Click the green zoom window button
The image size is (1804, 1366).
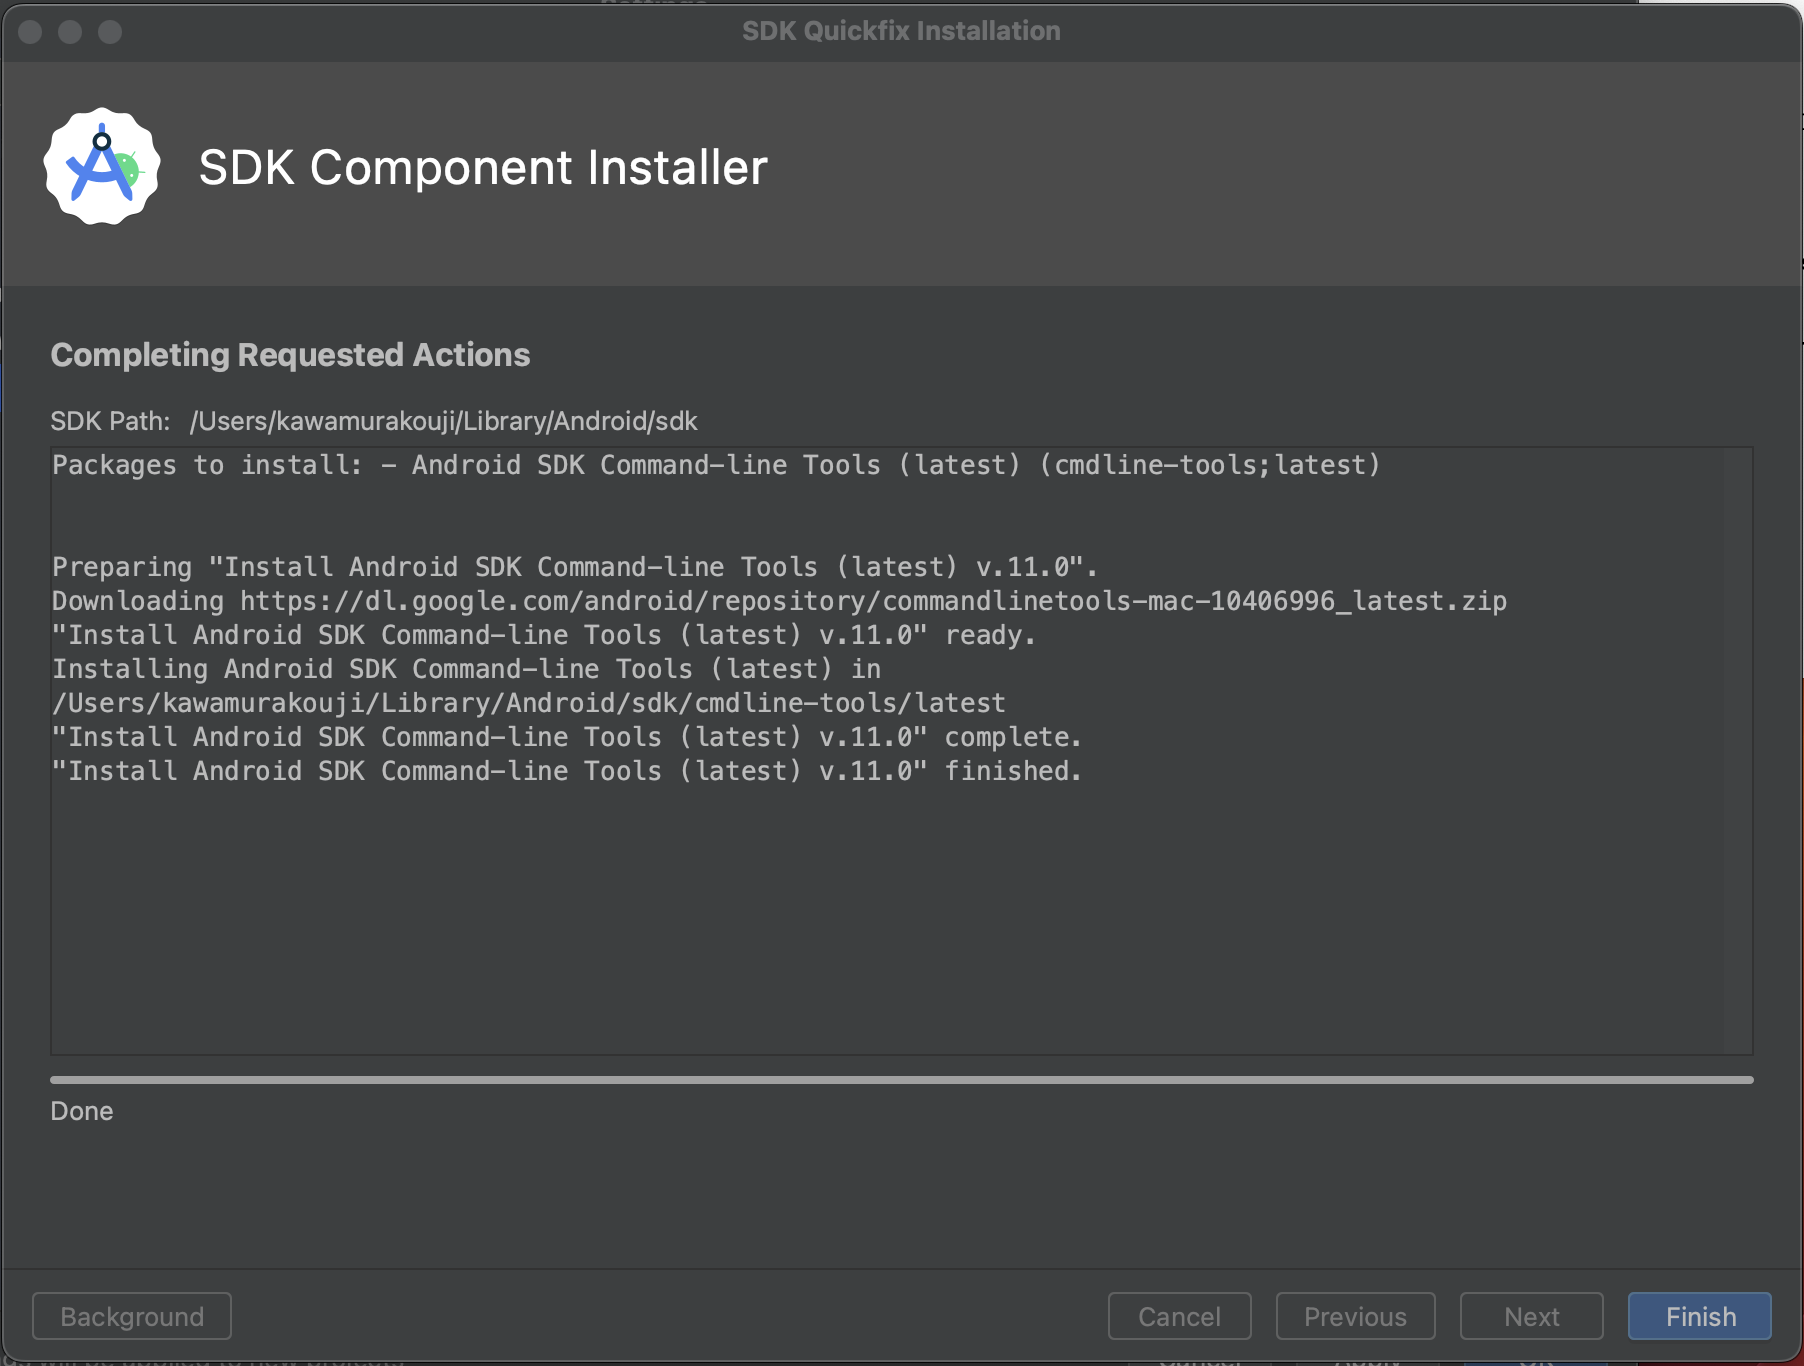coord(110,32)
